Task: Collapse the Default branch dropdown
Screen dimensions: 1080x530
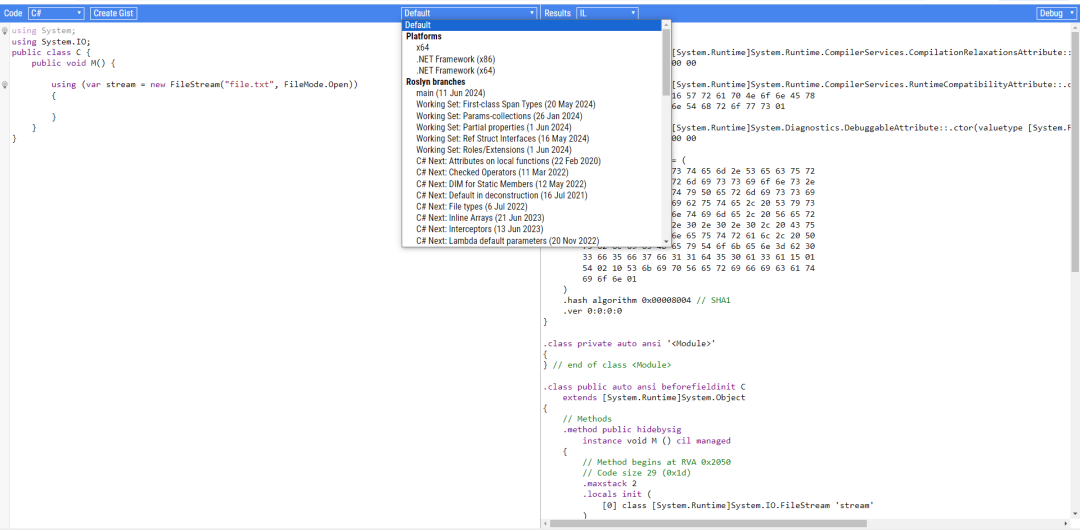Action: click(469, 13)
